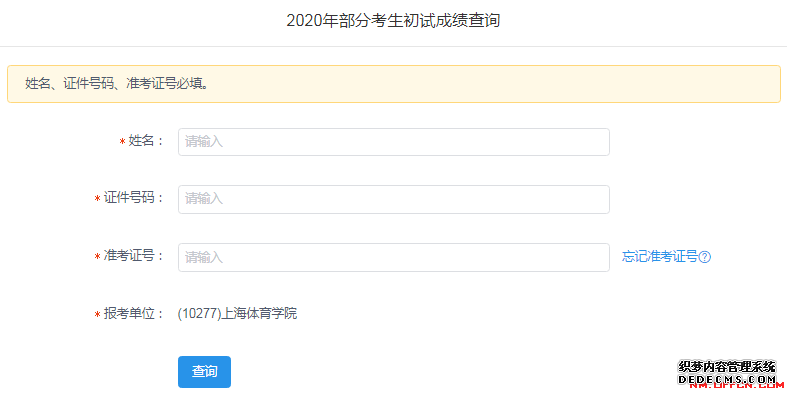Image resolution: width=787 pixels, height=394 pixels.
Task: Click the 2020年部分考生初试成绩查询 page title
Action: coord(393,21)
